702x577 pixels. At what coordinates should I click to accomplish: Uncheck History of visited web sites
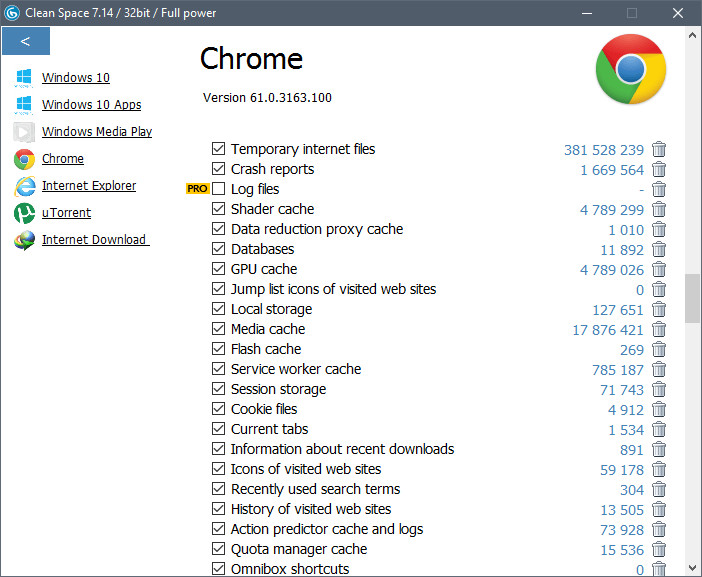pyautogui.click(x=218, y=509)
